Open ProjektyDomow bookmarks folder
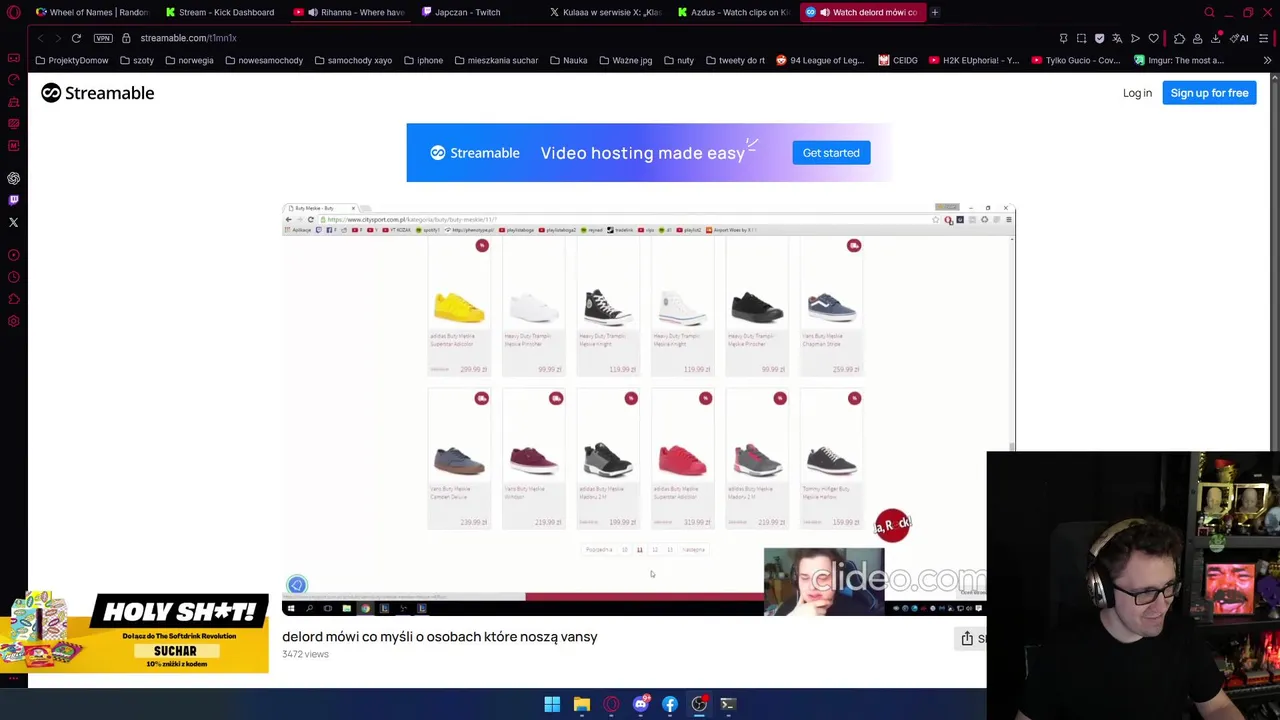The height and width of the screenshot is (720, 1280). [71, 60]
